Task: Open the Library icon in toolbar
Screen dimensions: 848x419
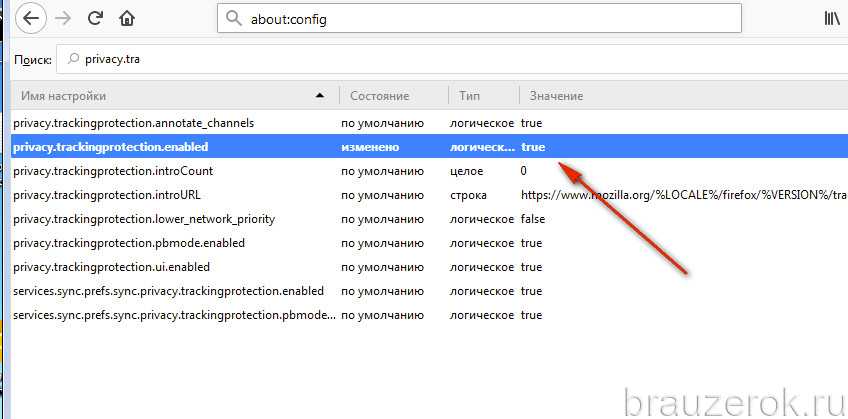Action: click(x=832, y=19)
